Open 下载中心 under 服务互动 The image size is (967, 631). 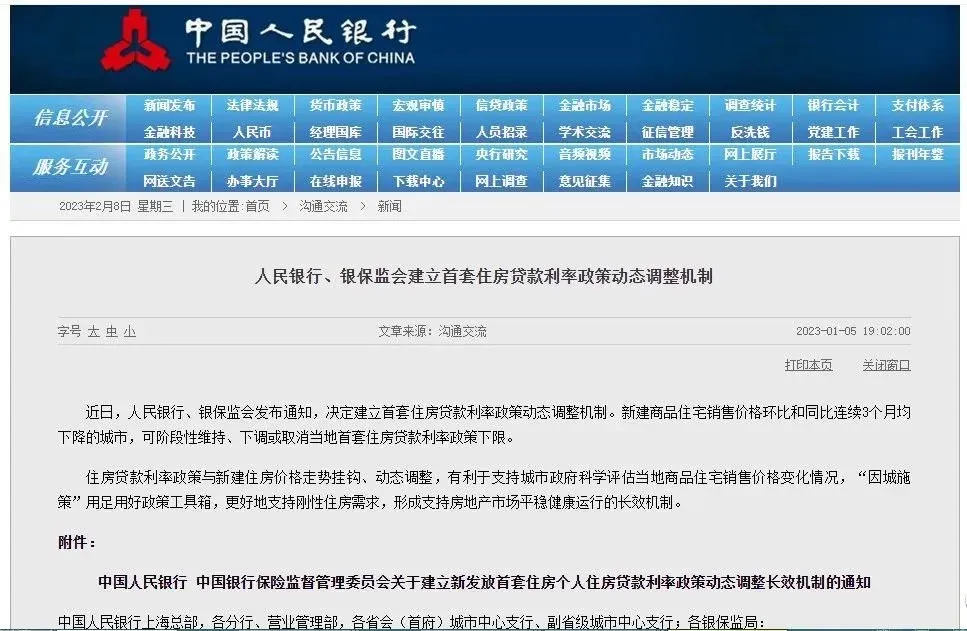click(x=419, y=181)
